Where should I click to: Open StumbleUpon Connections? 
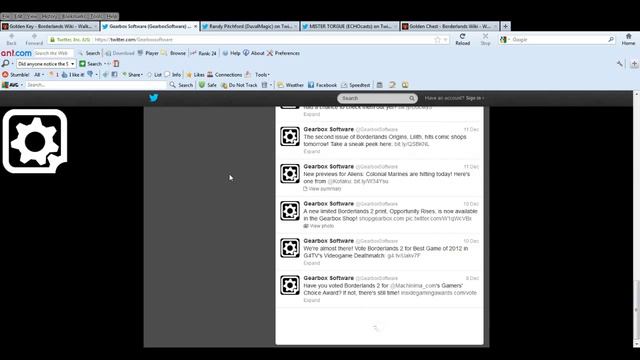coord(224,75)
